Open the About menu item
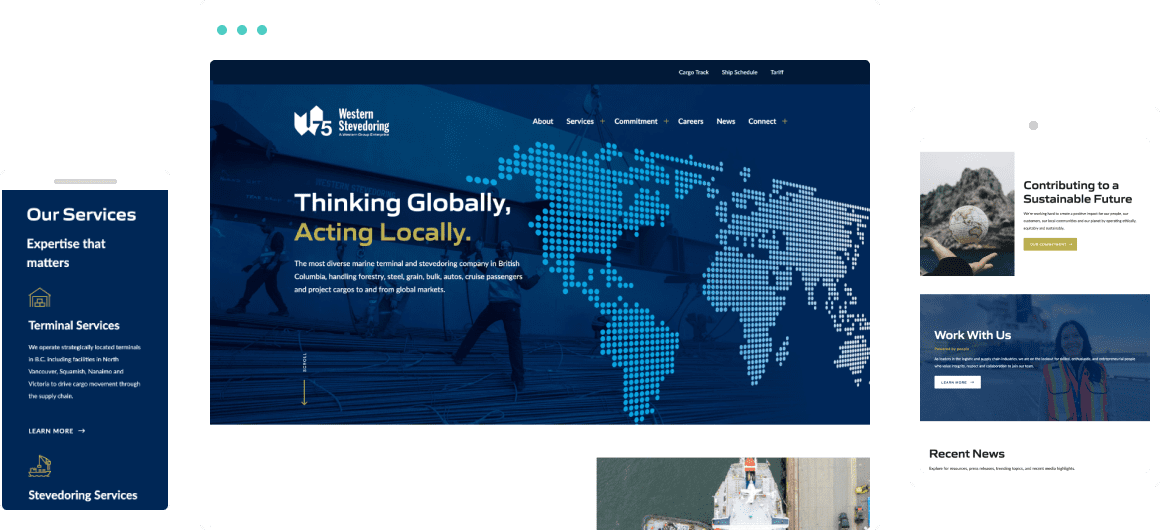Image resolution: width=1160 pixels, height=530 pixels. click(x=543, y=121)
